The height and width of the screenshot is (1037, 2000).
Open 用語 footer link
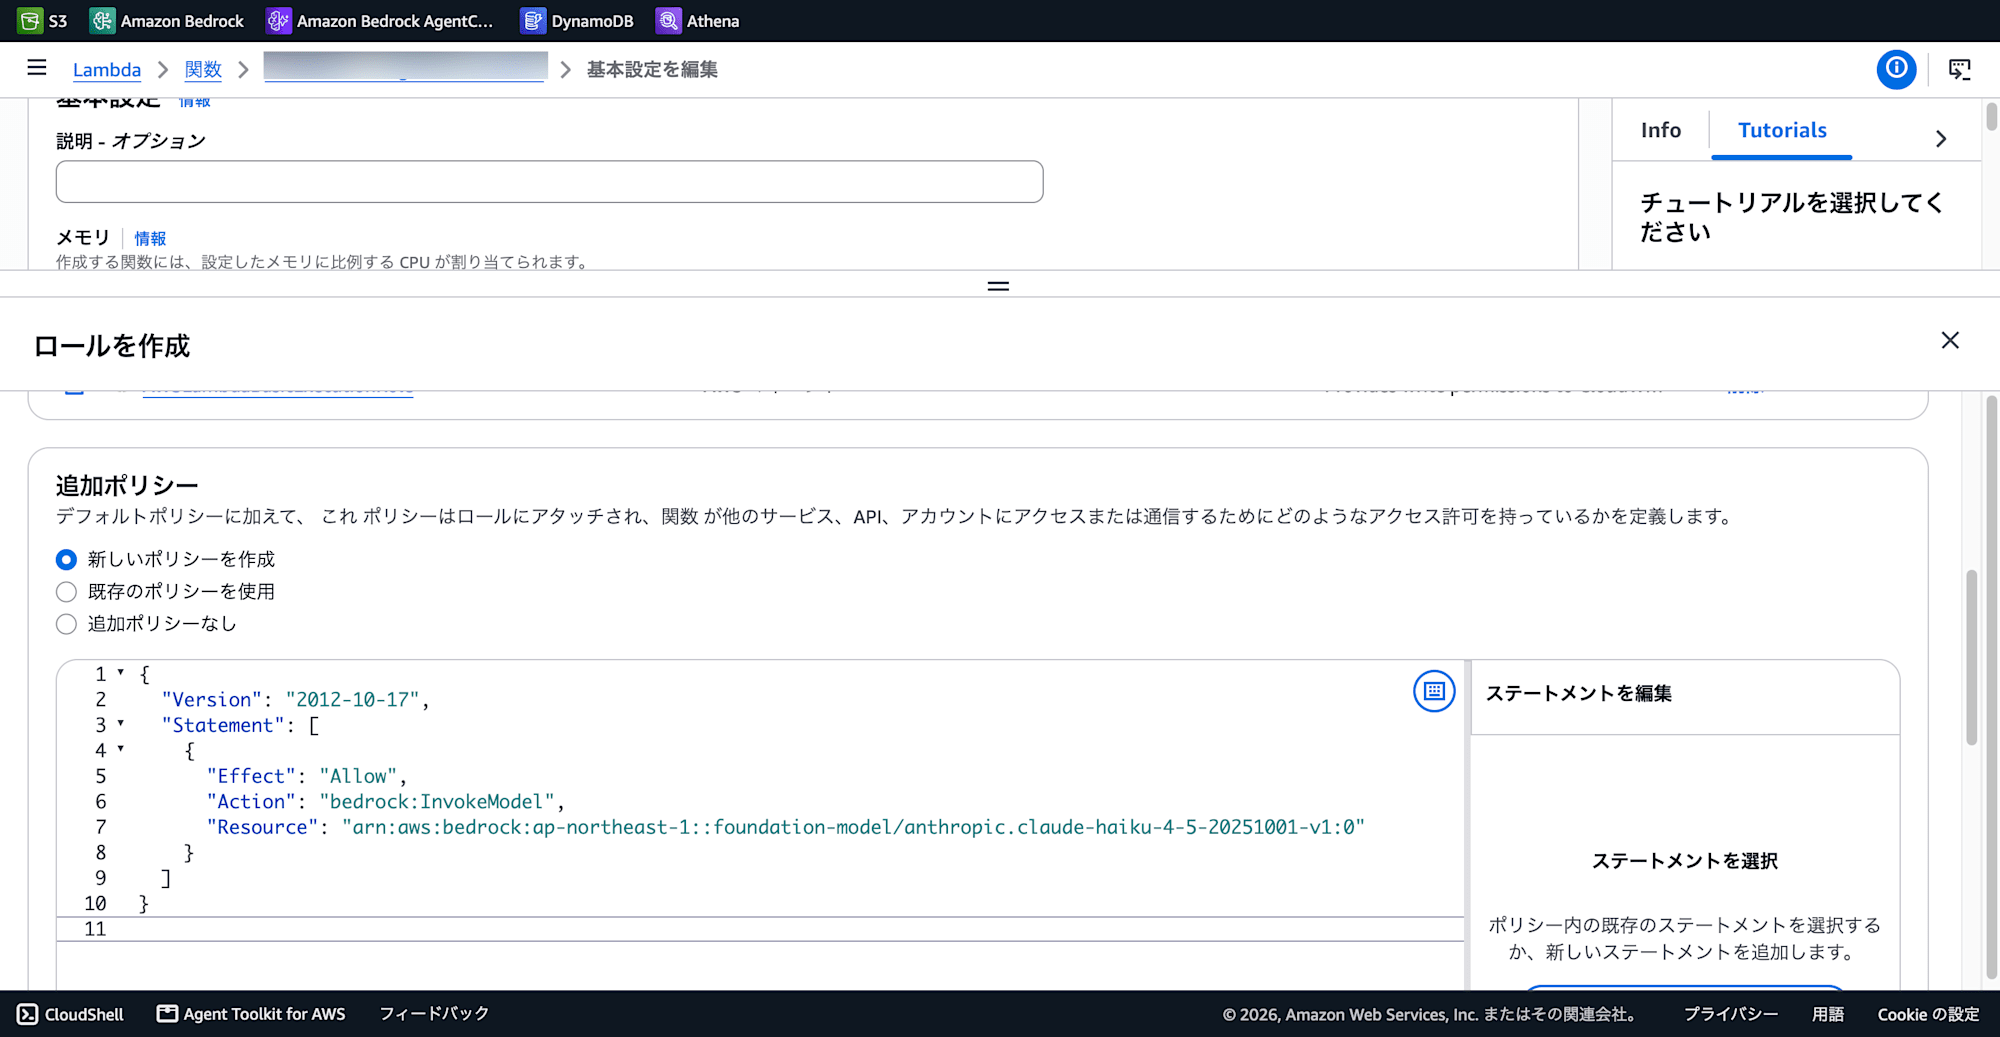coord(1828,1014)
